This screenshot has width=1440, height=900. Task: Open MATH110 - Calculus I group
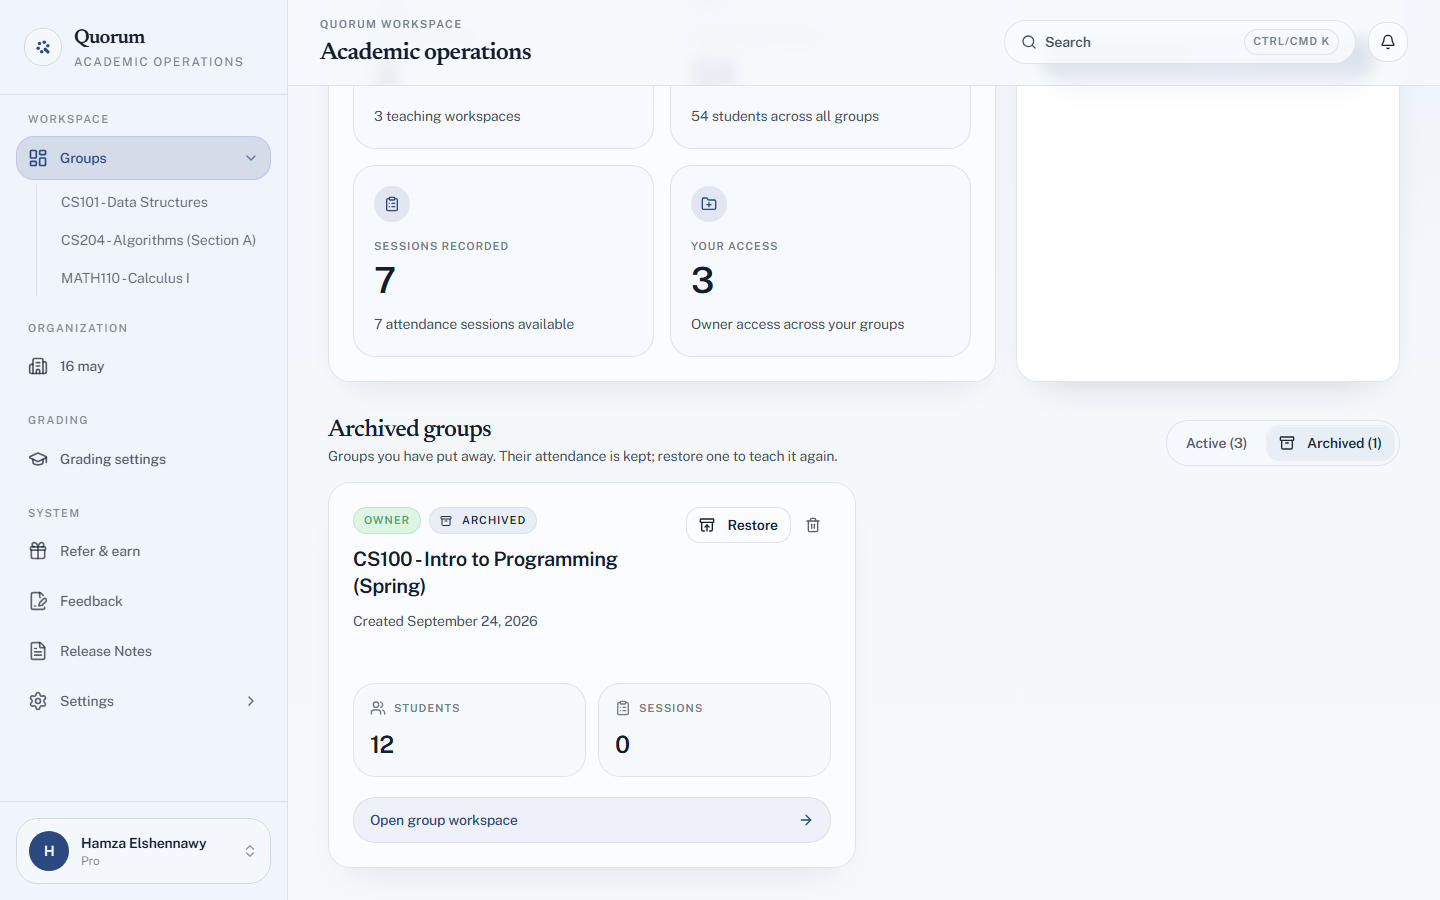pyautogui.click(x=125, y=278)
